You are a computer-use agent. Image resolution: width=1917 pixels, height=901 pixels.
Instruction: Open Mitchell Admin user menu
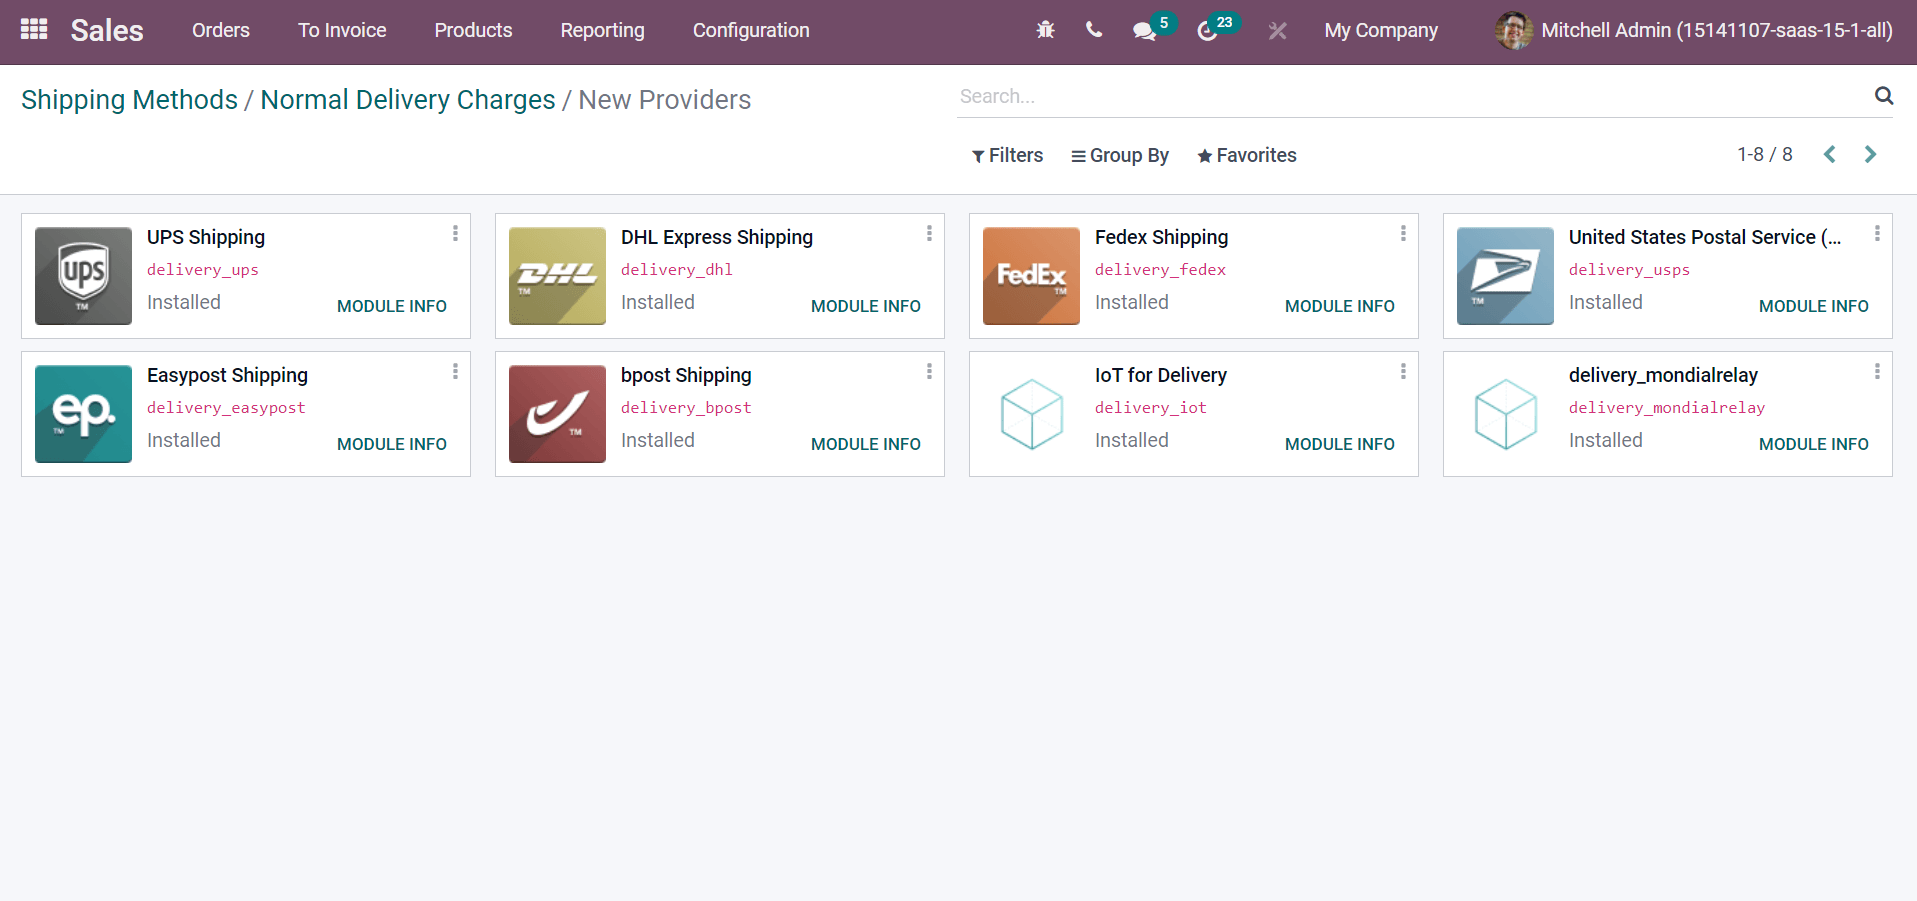(1693, 30)
